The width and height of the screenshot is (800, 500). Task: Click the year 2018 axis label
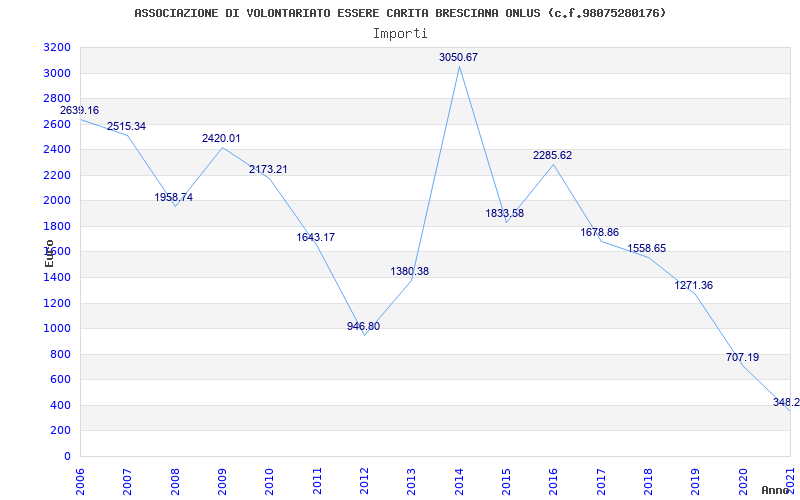(648, 482)
